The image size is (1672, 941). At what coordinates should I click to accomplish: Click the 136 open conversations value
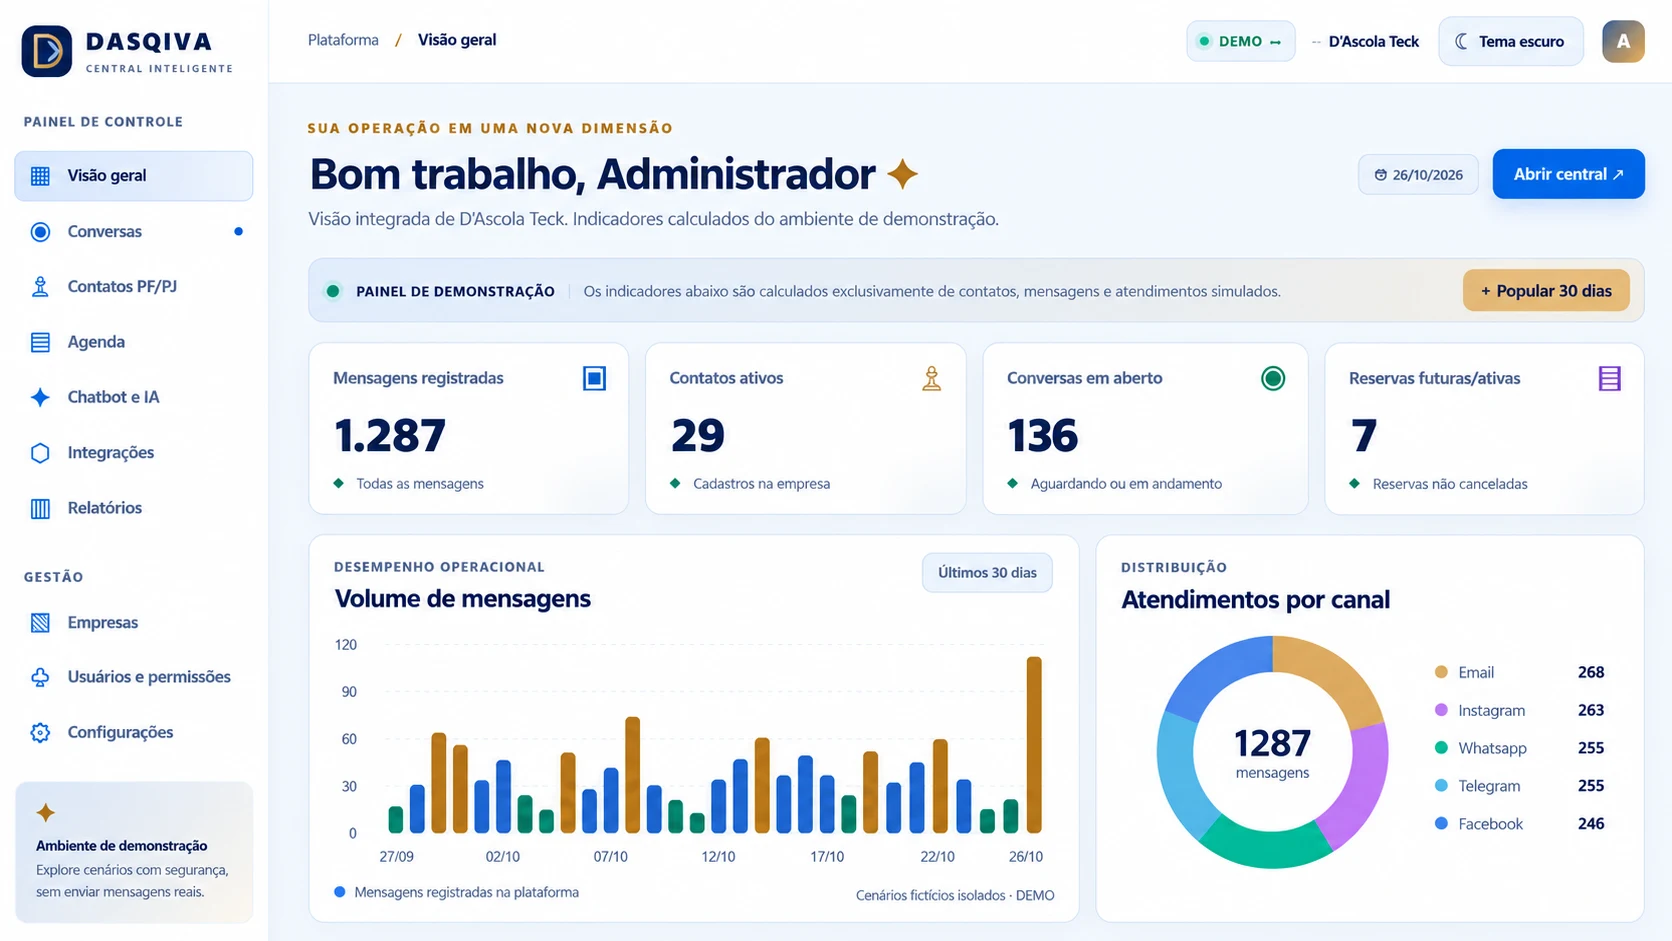1043,436
